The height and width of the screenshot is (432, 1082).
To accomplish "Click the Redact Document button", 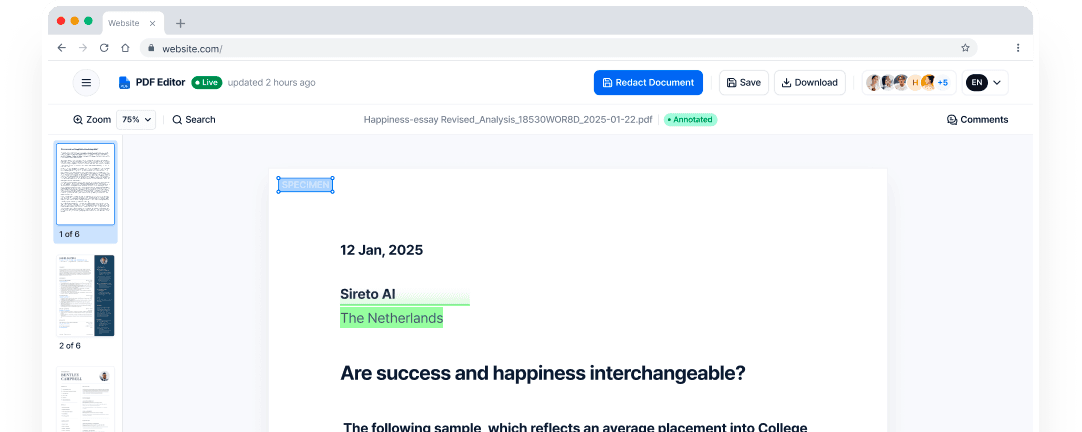I will (x=648, y=83).
